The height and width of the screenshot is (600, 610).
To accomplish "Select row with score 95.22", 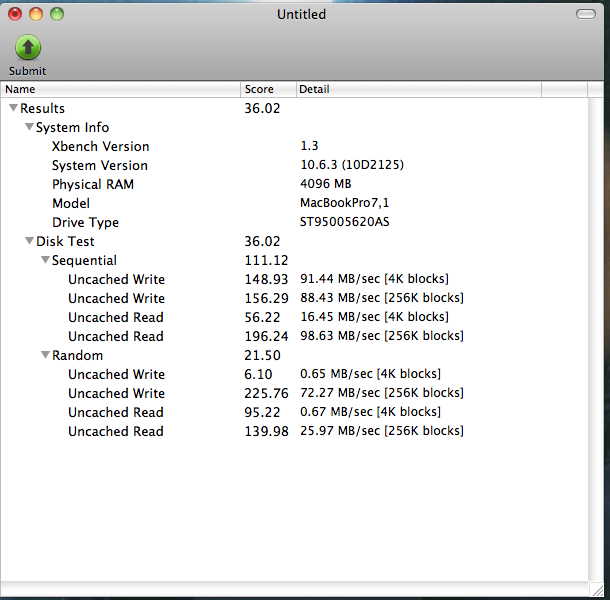I will [294, 412].
